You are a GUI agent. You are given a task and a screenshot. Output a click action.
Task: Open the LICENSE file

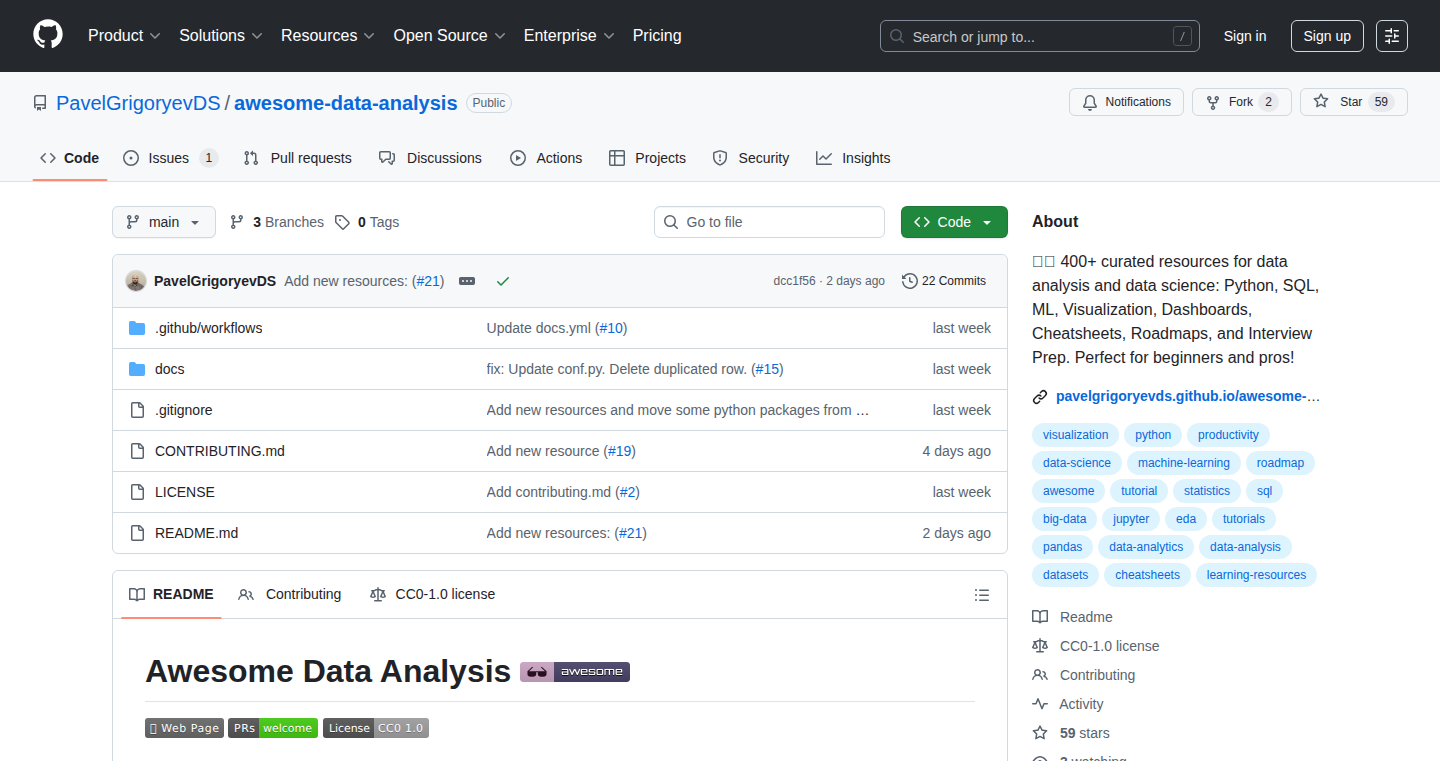coord(185,492)
